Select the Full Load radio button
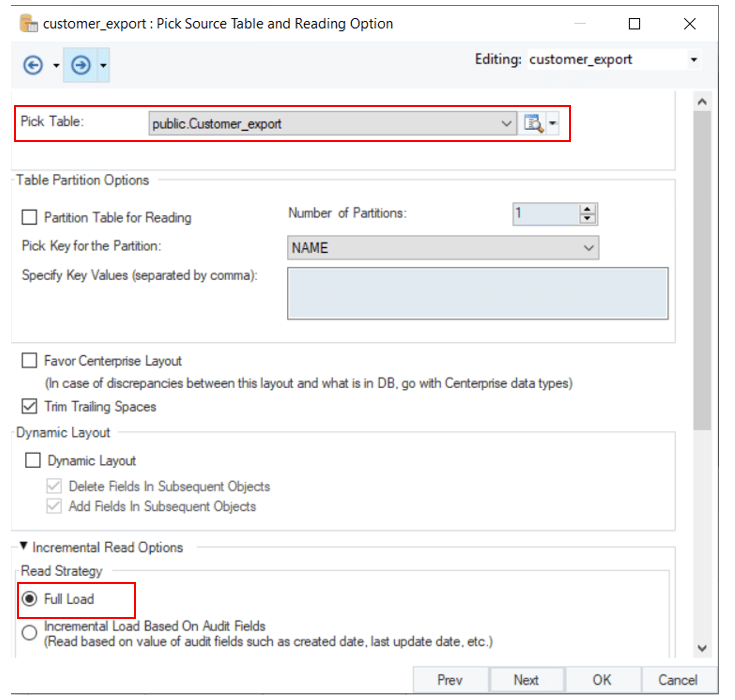 [30, 599]
